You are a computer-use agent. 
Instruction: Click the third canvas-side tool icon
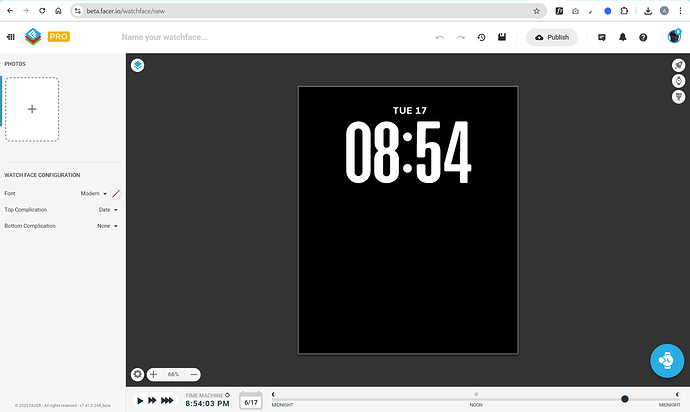pos(679,96)
